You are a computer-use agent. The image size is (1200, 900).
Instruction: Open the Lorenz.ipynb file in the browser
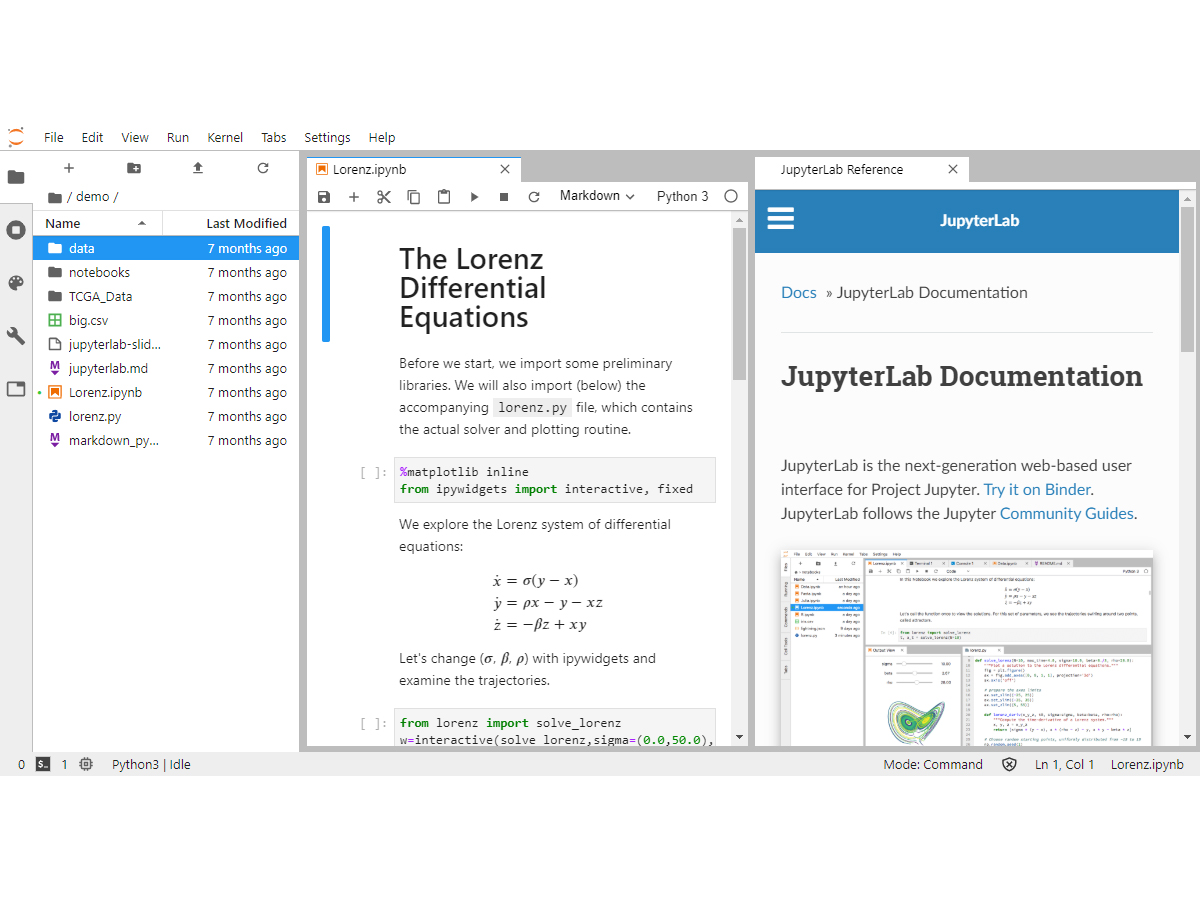[105, 392]
